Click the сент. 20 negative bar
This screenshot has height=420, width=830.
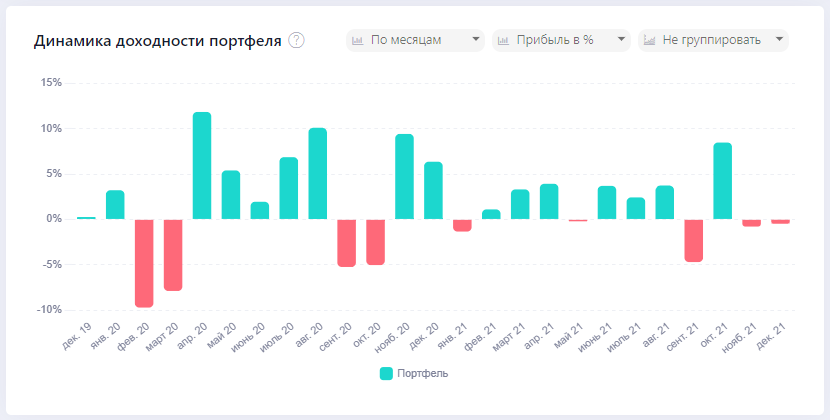tap(347, 242)
